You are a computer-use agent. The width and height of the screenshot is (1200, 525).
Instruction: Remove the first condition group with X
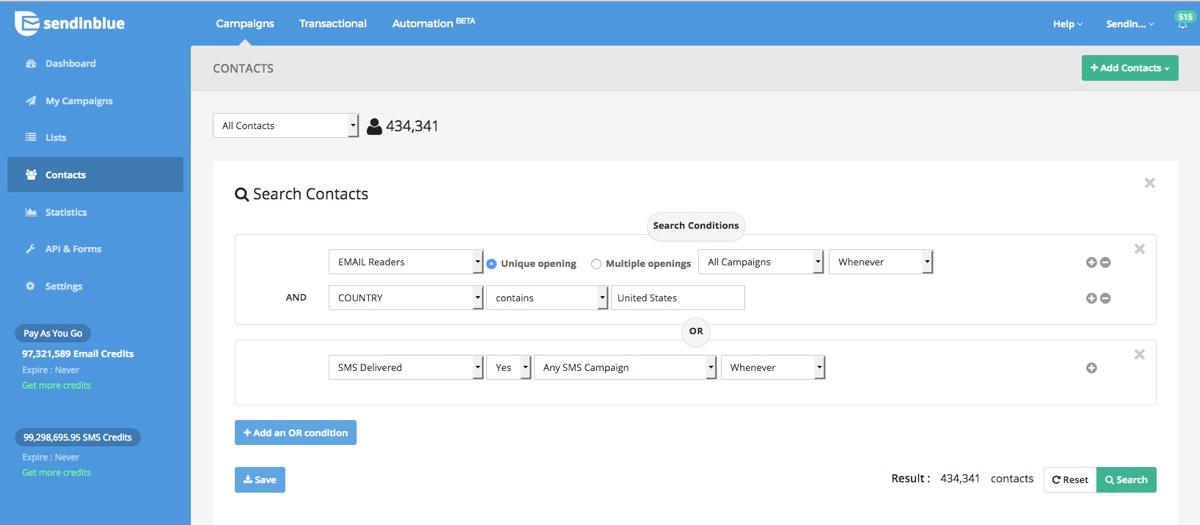tap(1139, 249)
